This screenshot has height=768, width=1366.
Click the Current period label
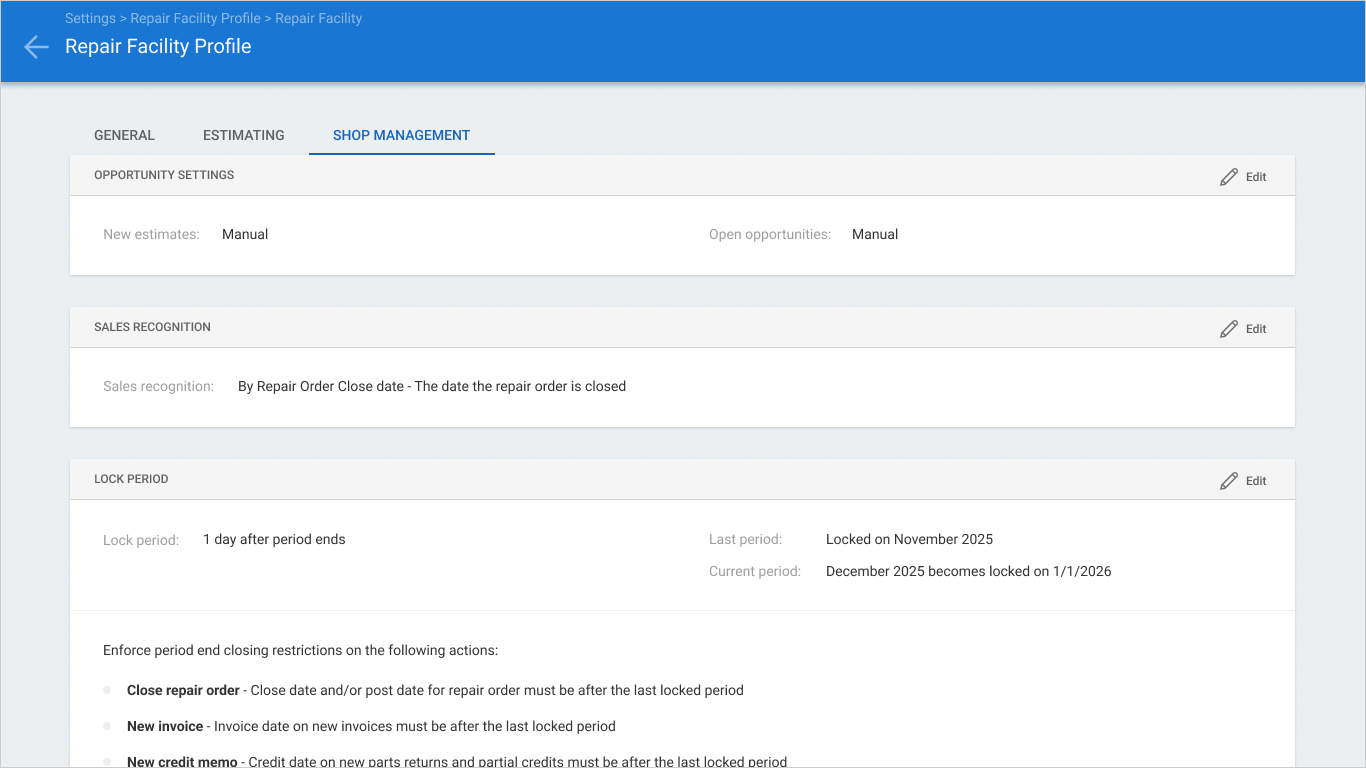(755, 571)
